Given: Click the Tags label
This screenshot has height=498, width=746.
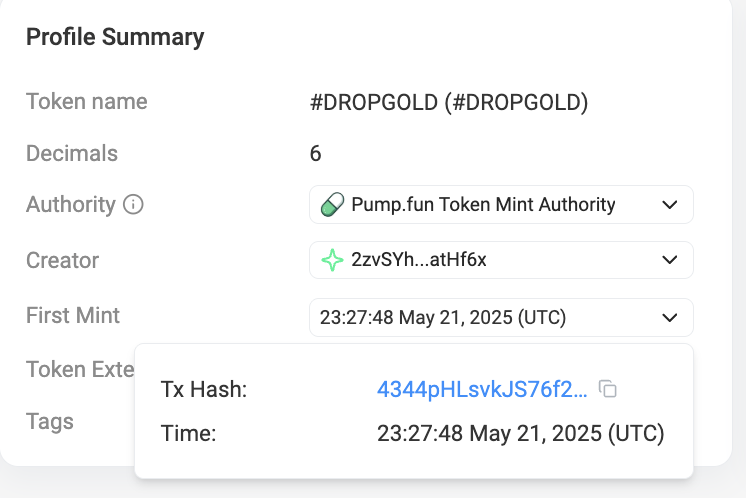Looking at the screenshot, I should (50, 422).
